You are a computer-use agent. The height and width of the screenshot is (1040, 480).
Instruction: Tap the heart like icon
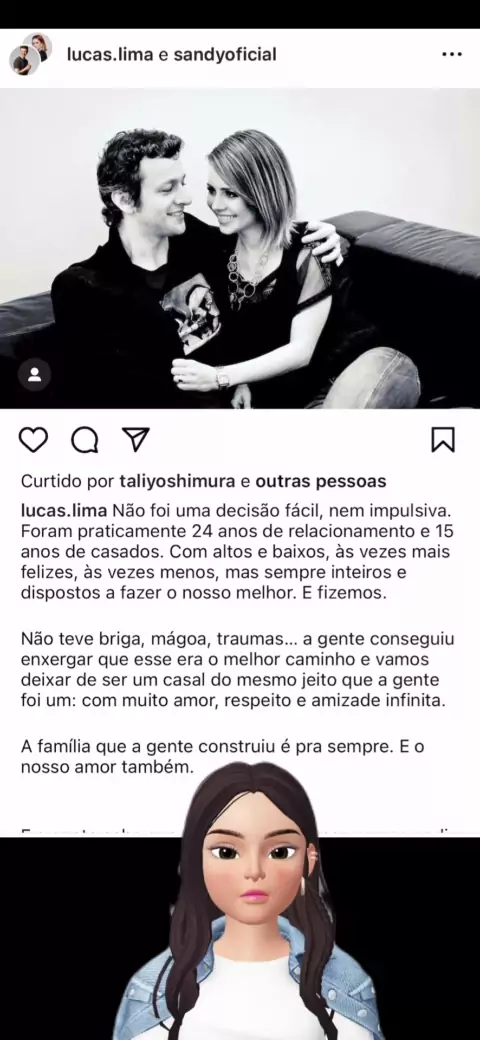pyautogui.click(x=33, y=440)
